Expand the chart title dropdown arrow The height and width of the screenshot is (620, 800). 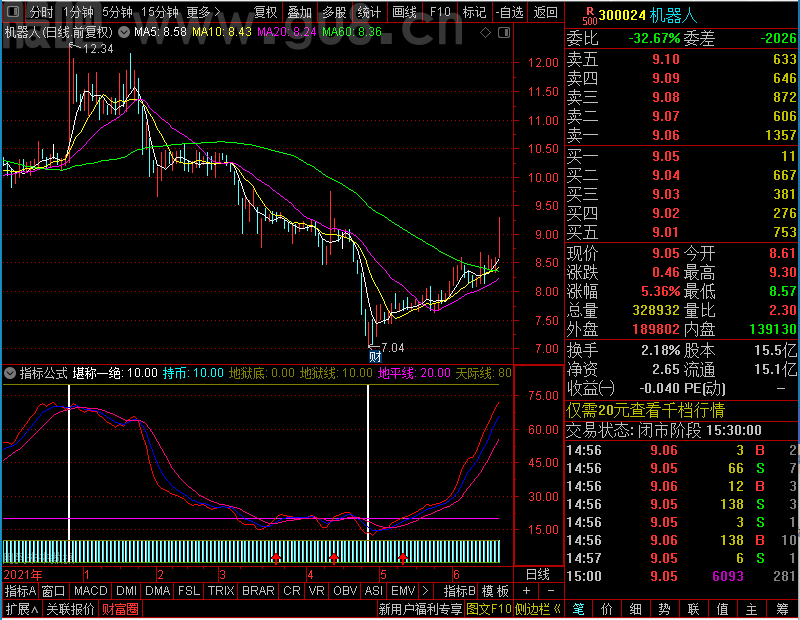tap(123, 33)
